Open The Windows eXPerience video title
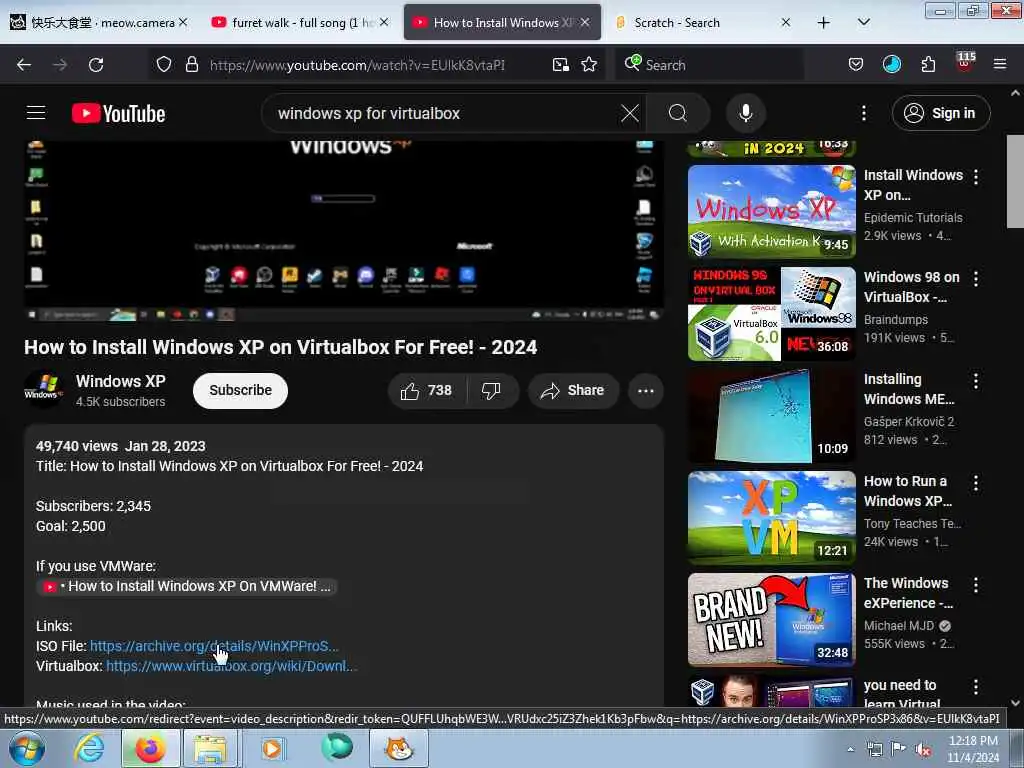Image resolution: width=1024 pixels, height=768 pixels. [908, 593]
